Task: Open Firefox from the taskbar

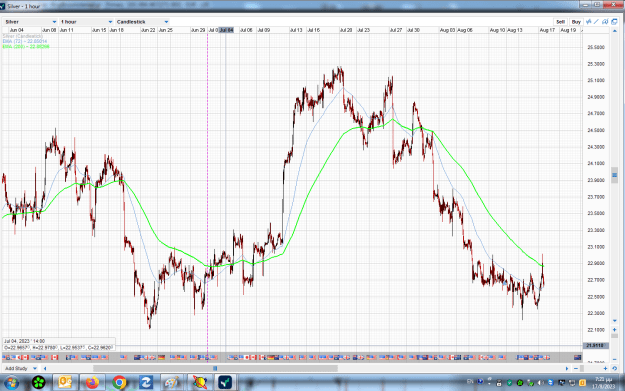Action: pos(92,383)
